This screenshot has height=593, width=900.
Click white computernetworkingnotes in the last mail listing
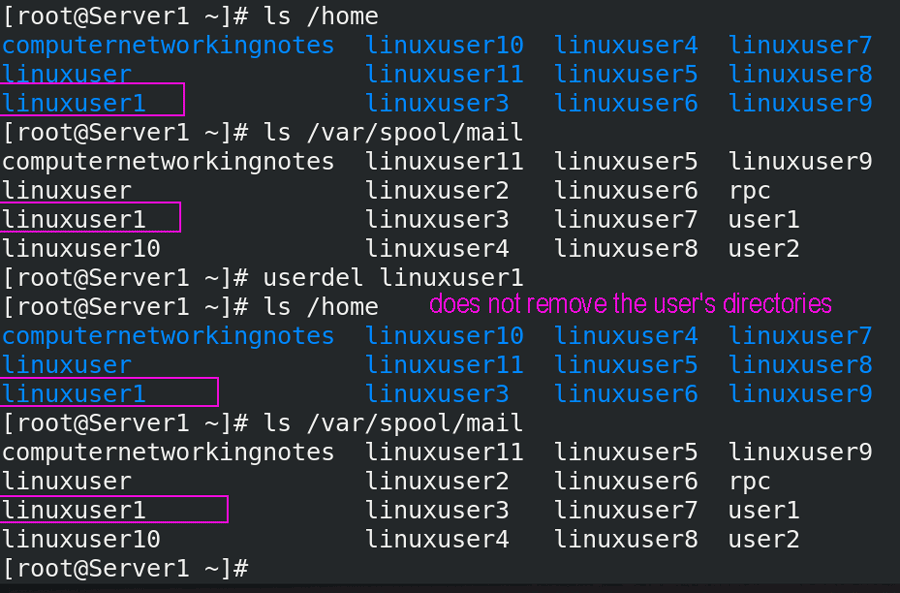pyautogui.click(x=168, y=452)
